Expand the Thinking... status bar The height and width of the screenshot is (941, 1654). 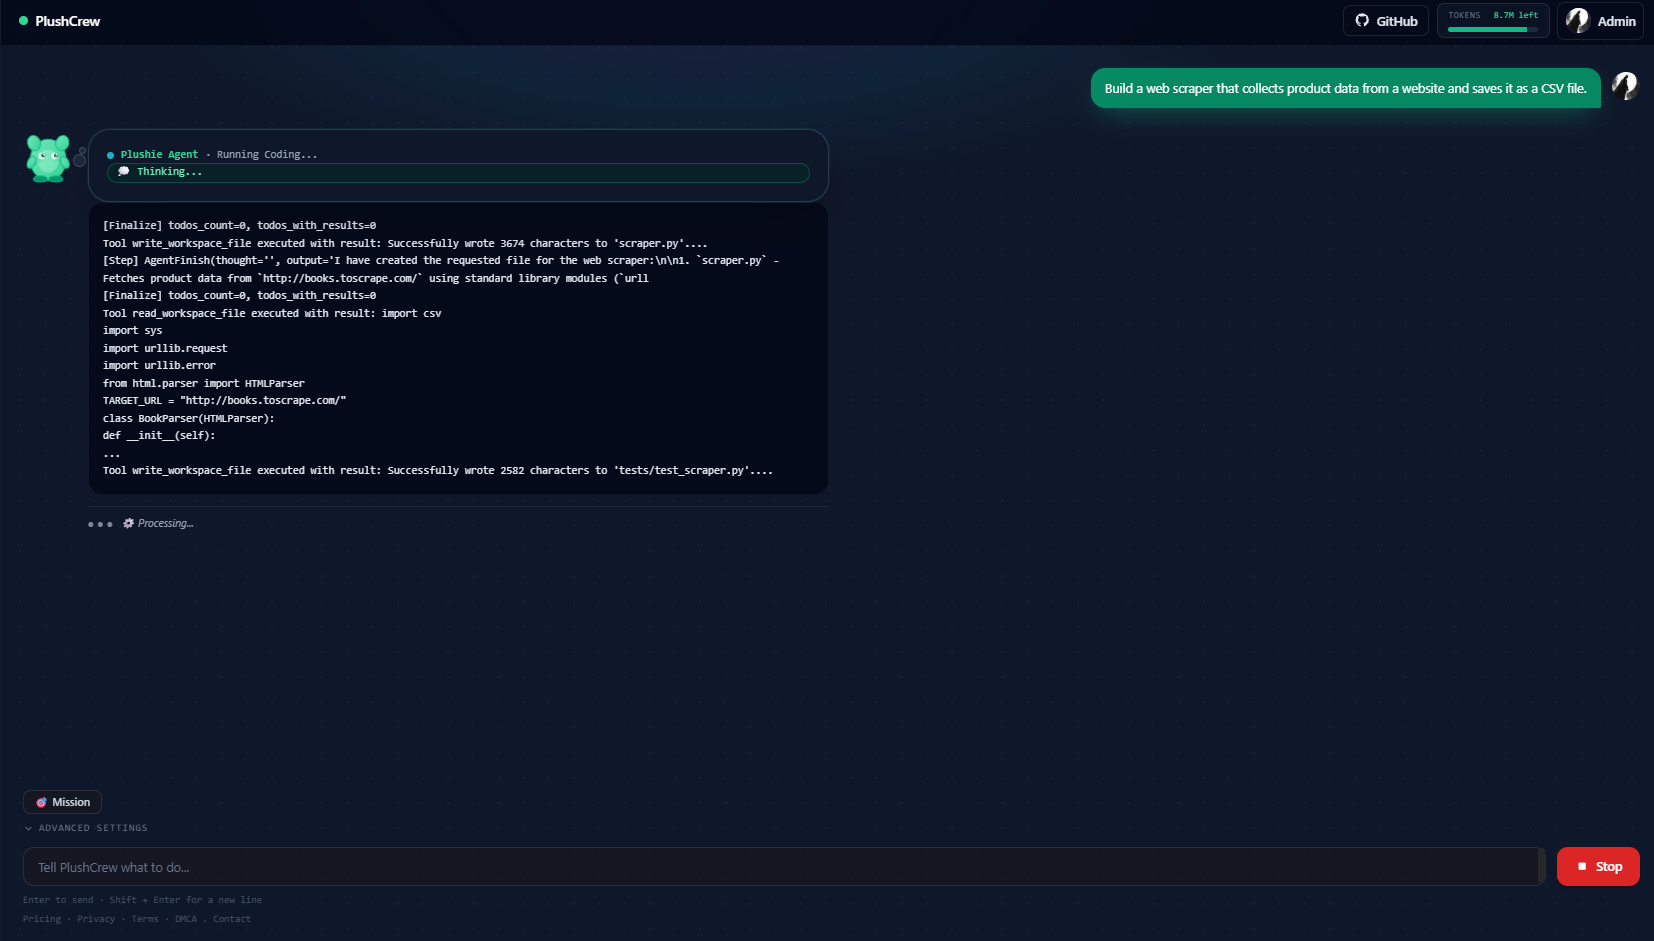coord(458,172)
